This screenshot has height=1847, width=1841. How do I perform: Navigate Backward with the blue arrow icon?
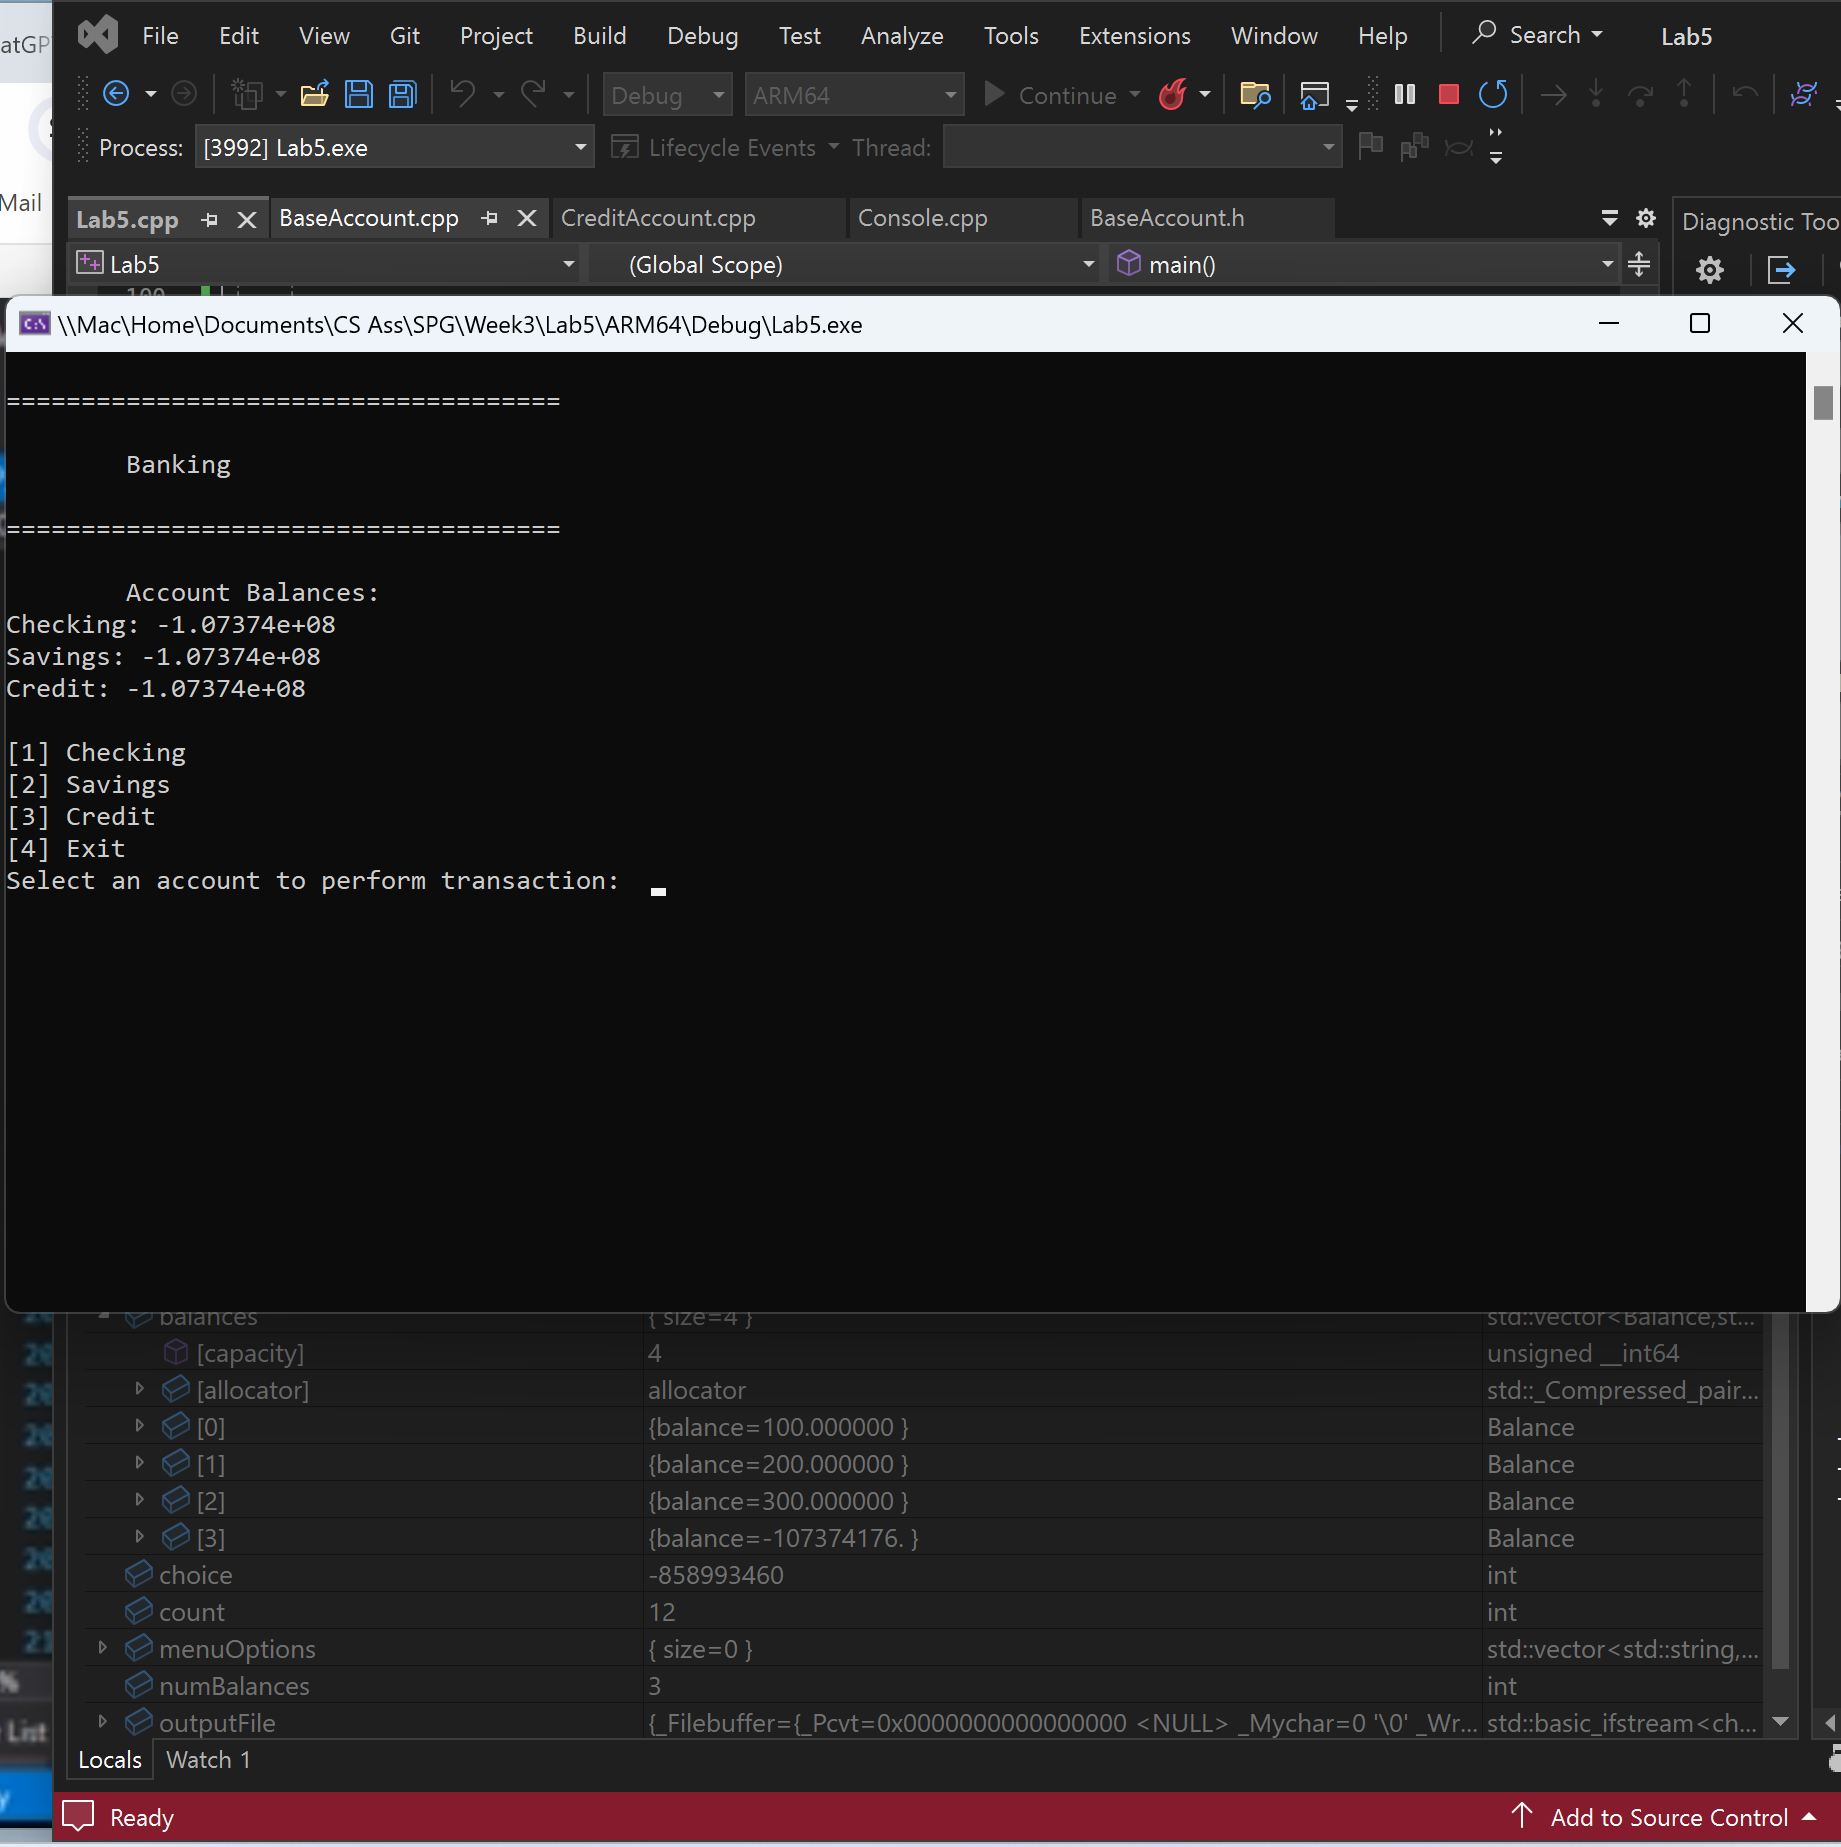(x=117, y=95)
